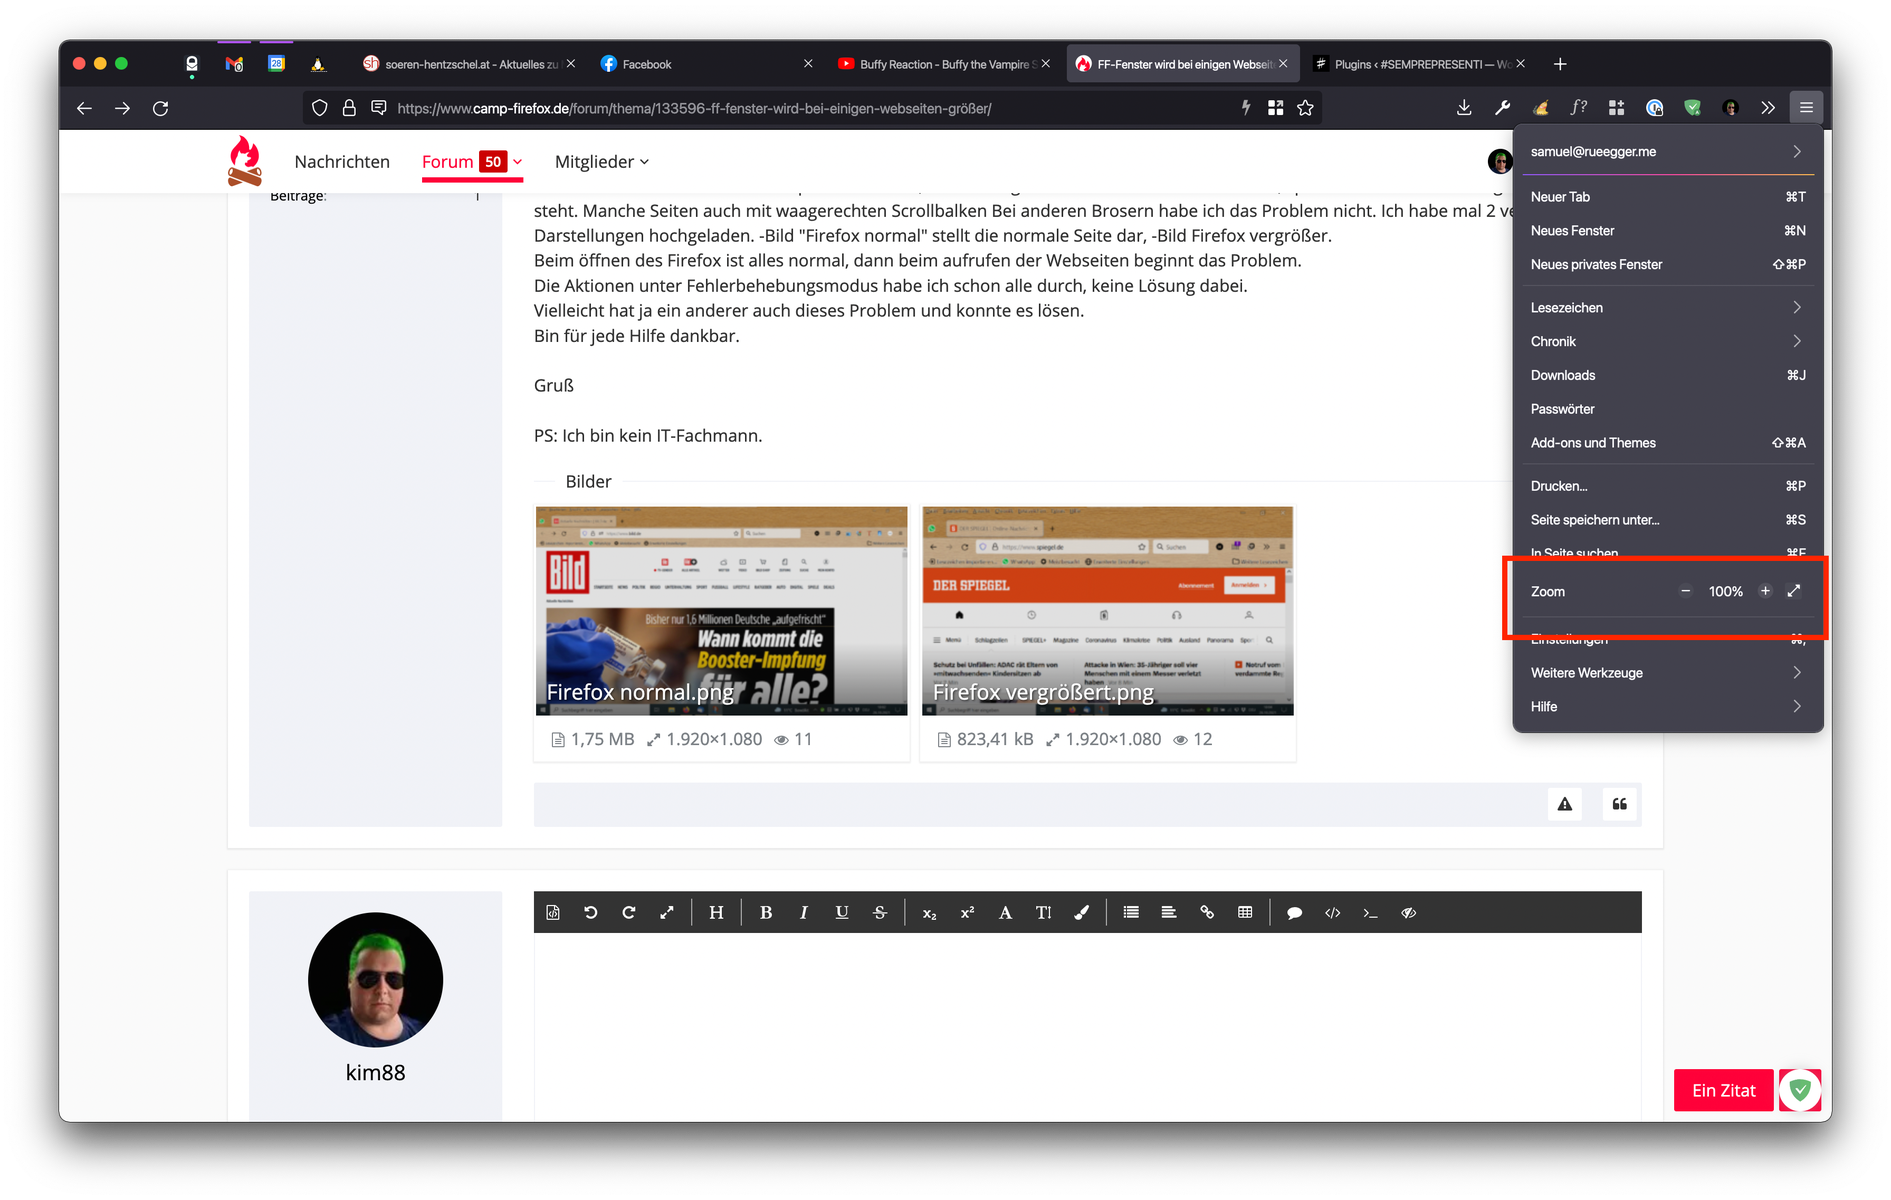This screenshot has height=1200, width=1891.
Task: Toggle strikethrough formatting in the editor
Action: pyautogui.click(x=880, y=912)
